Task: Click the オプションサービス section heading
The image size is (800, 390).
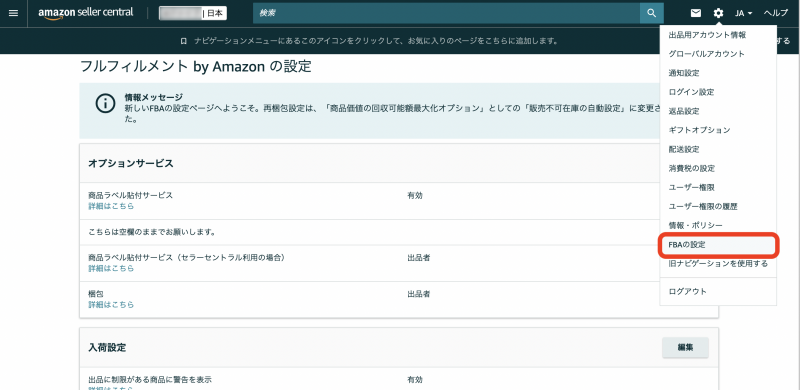Action: [x=131, y=163]
